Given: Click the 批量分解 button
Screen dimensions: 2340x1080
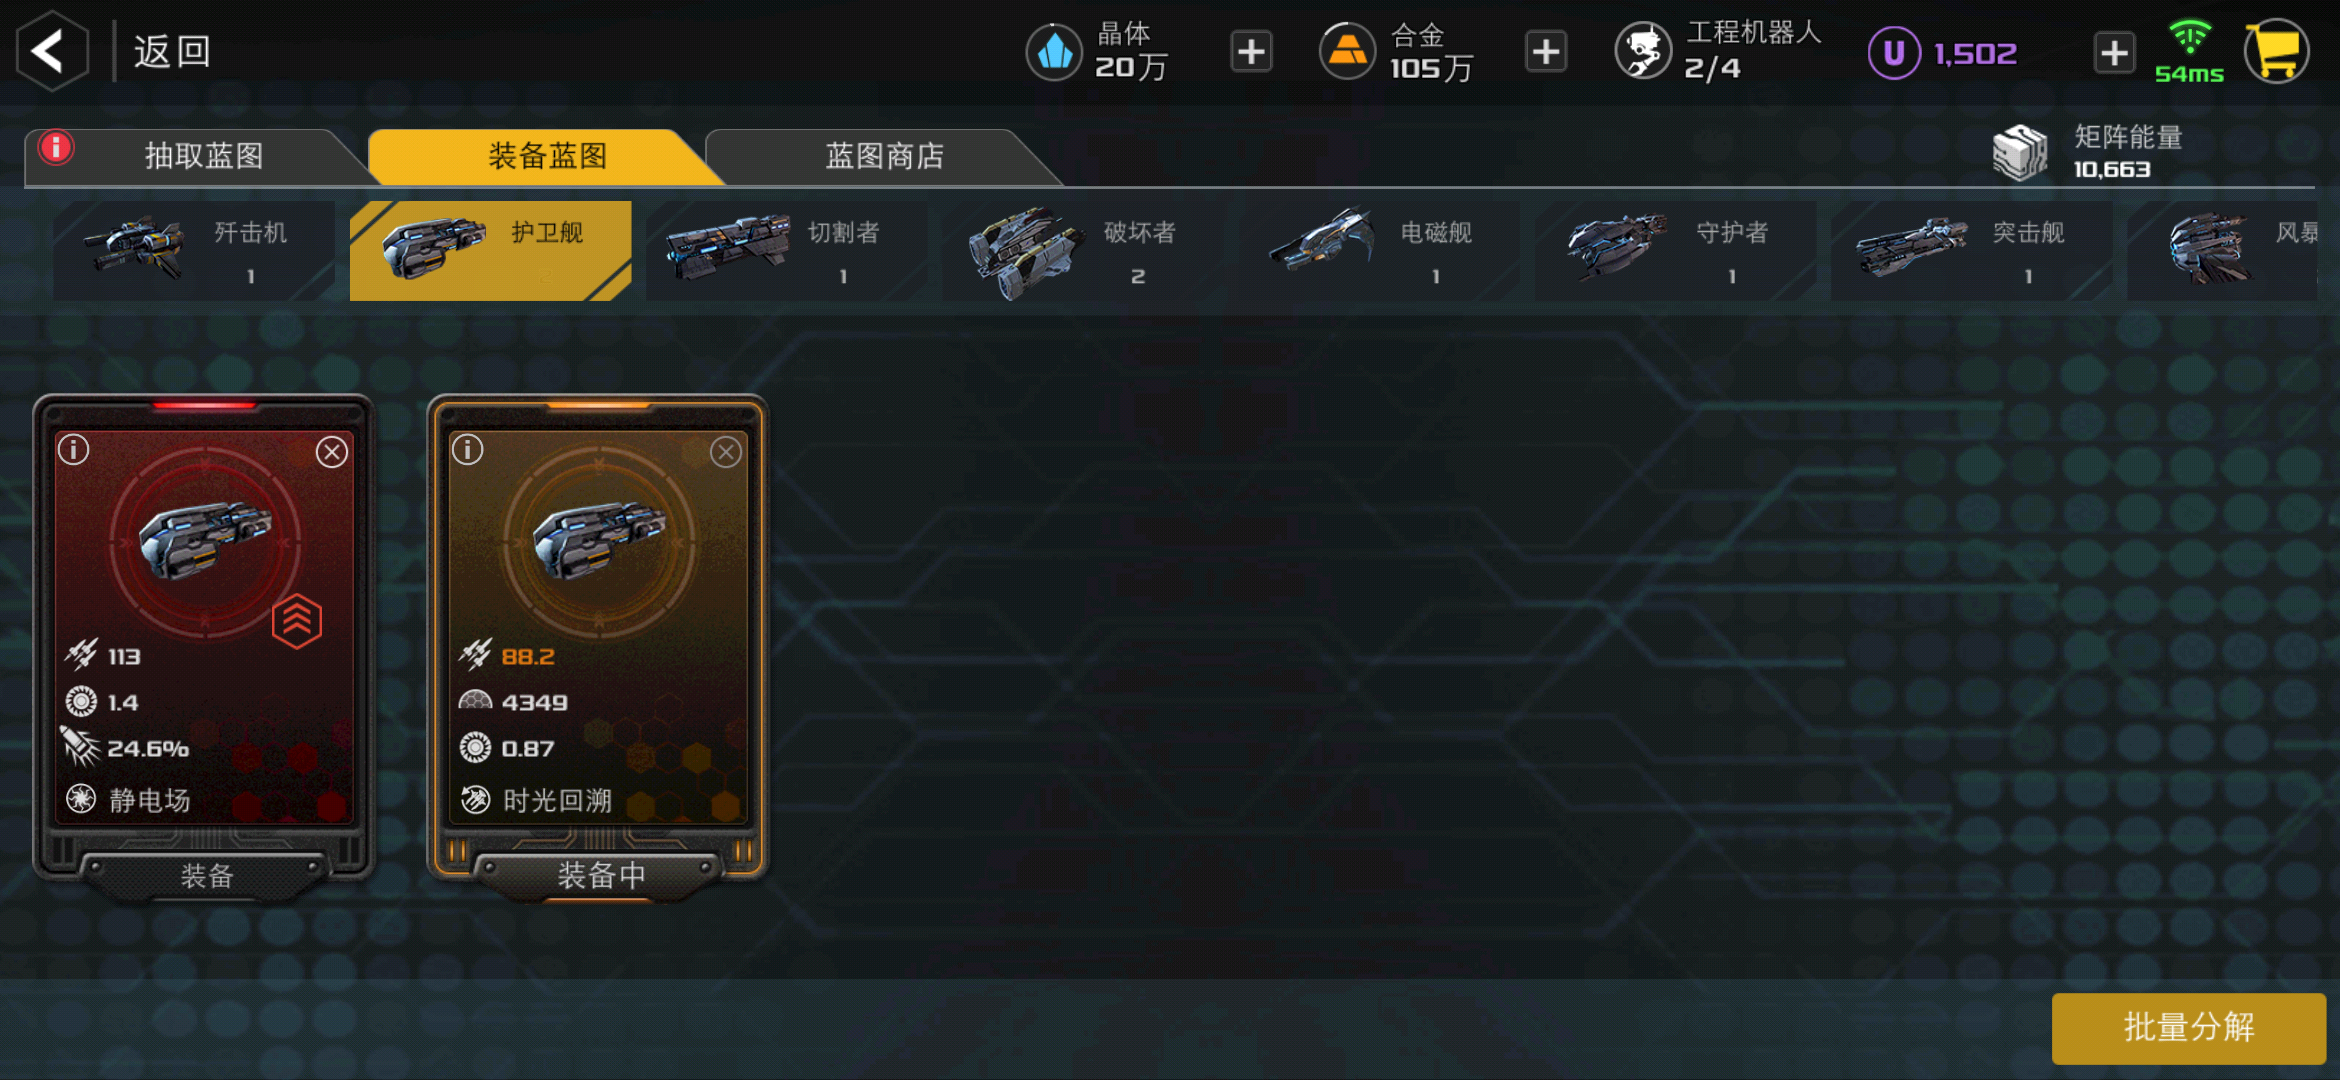Looking at the screenshot, I should click(x=2189, y=1028).
